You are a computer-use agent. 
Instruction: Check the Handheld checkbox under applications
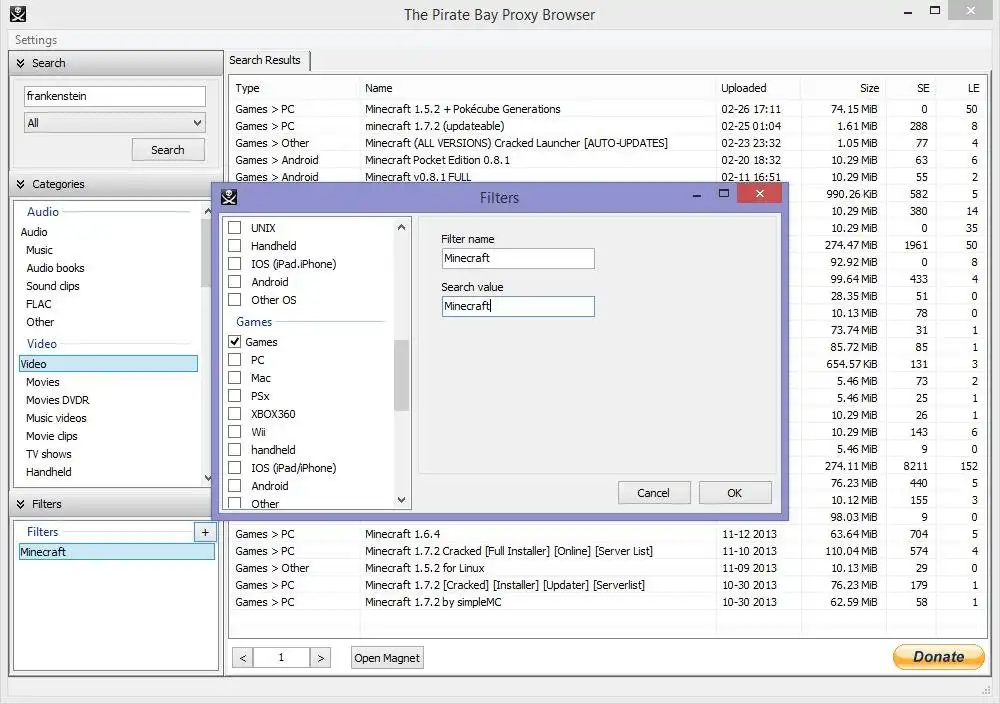(235, 246)
